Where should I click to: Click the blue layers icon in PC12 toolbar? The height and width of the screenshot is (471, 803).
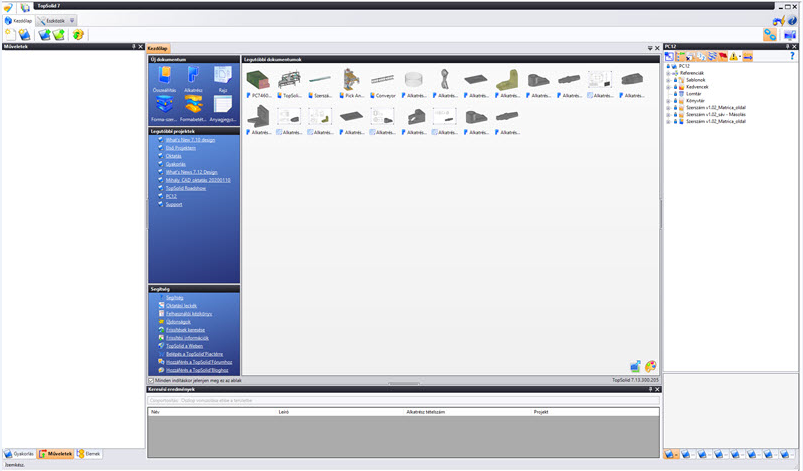point(712,56)
